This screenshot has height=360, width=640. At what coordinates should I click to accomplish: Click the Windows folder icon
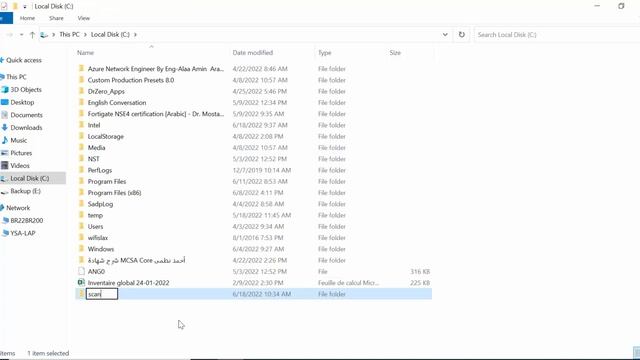point(81,249)
